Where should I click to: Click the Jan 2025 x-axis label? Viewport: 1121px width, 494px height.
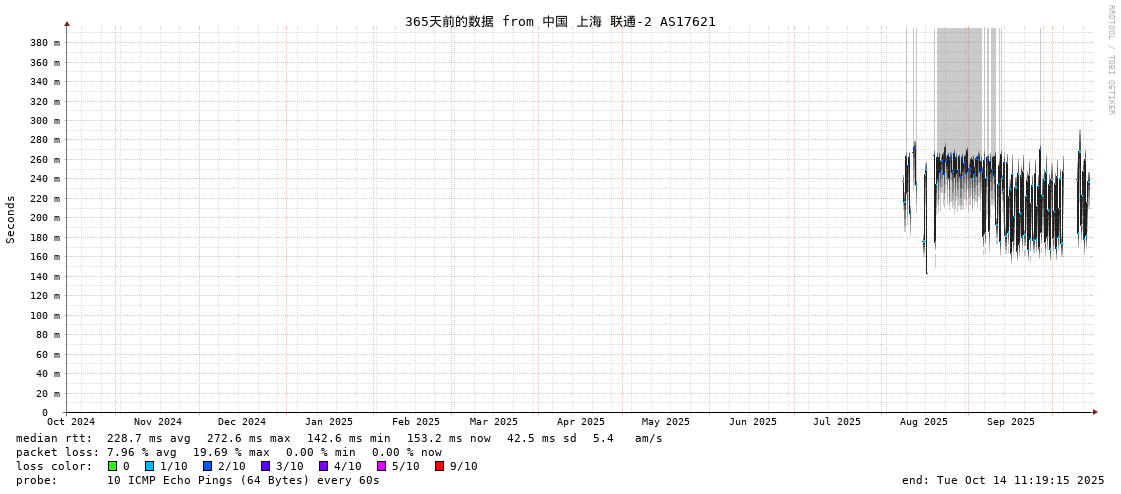coord(329,422)
